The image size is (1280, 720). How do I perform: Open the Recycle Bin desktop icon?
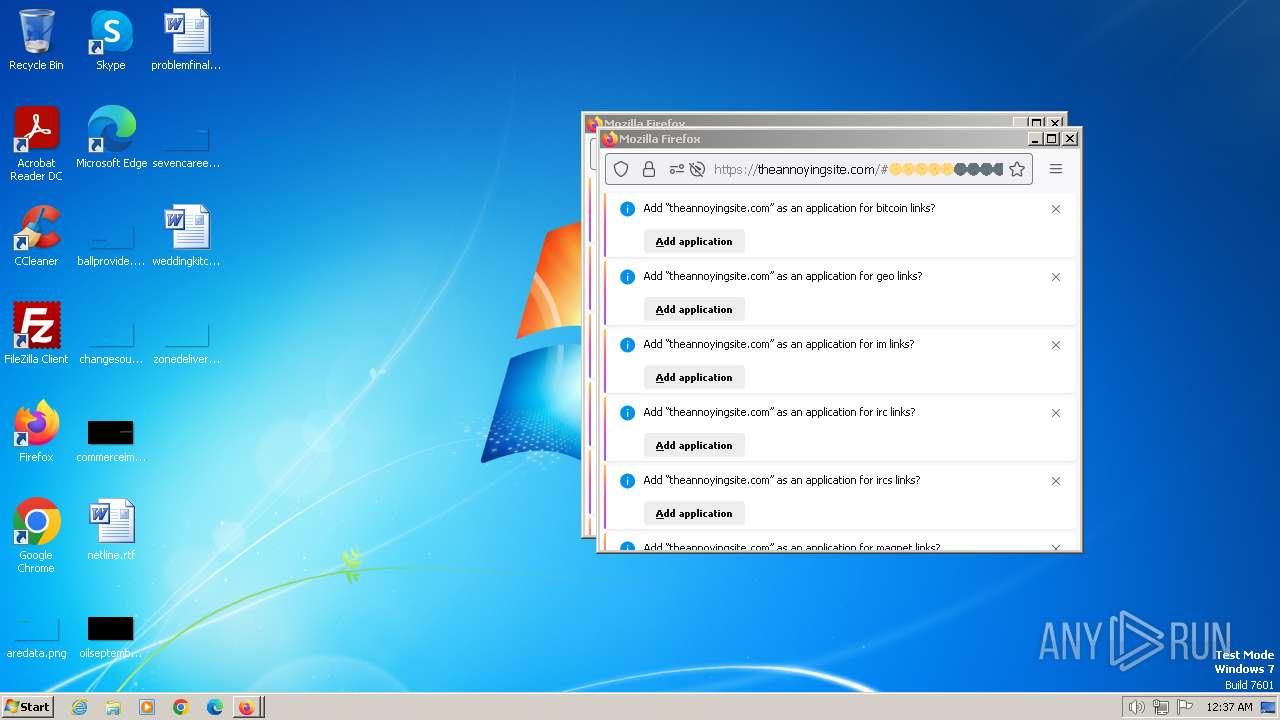(x=36, y=40)
